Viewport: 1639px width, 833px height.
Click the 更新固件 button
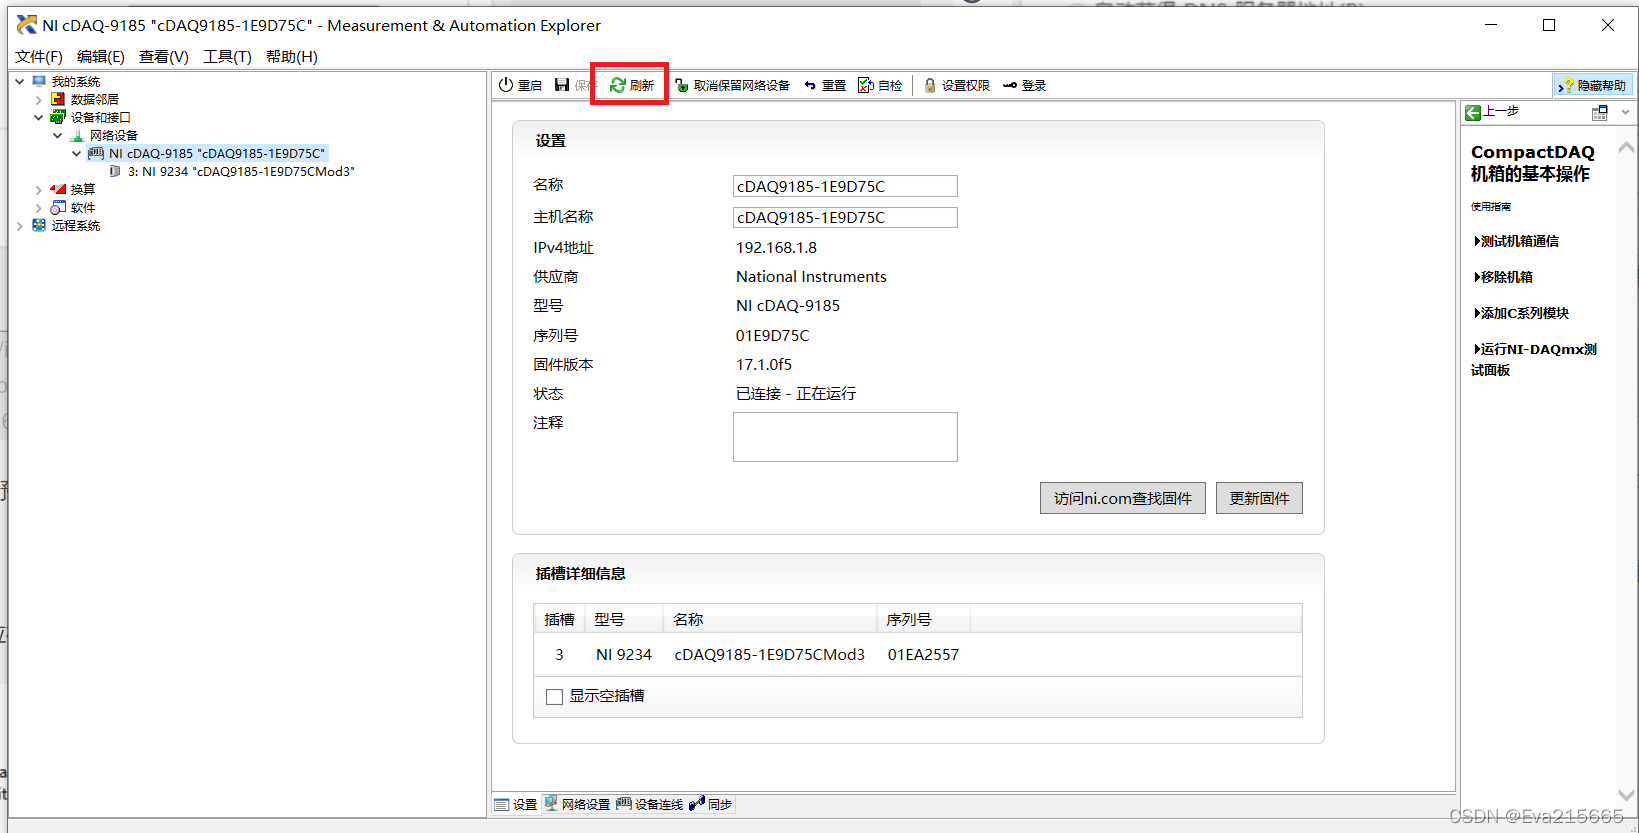(1259, 498)
